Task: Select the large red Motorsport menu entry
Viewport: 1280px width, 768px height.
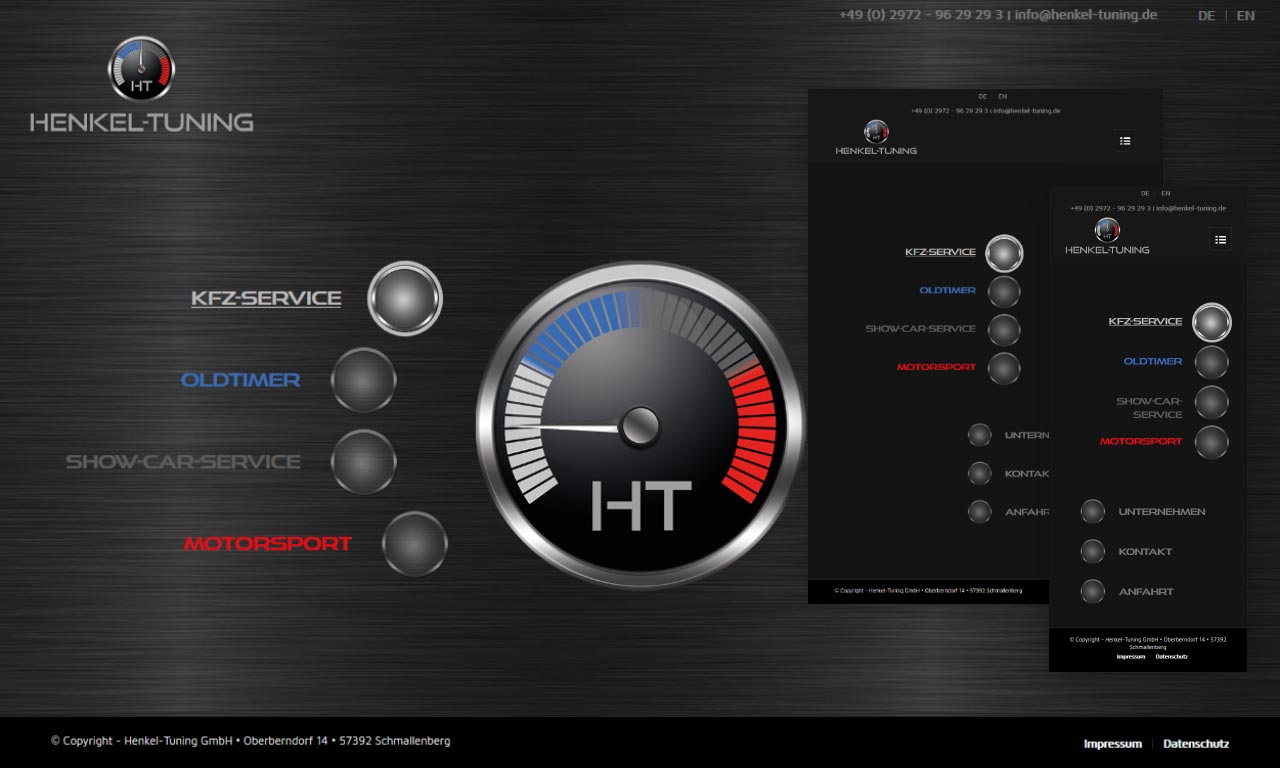Action: click(267, 544)
